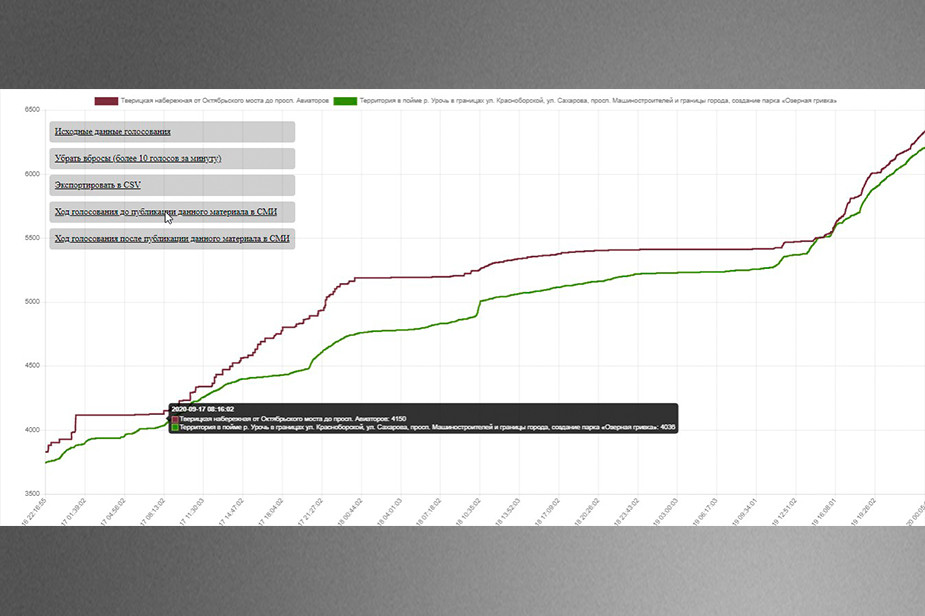Click the dark red legend color box
Viewport: 925px width, 616px height.
coord(106,101)
